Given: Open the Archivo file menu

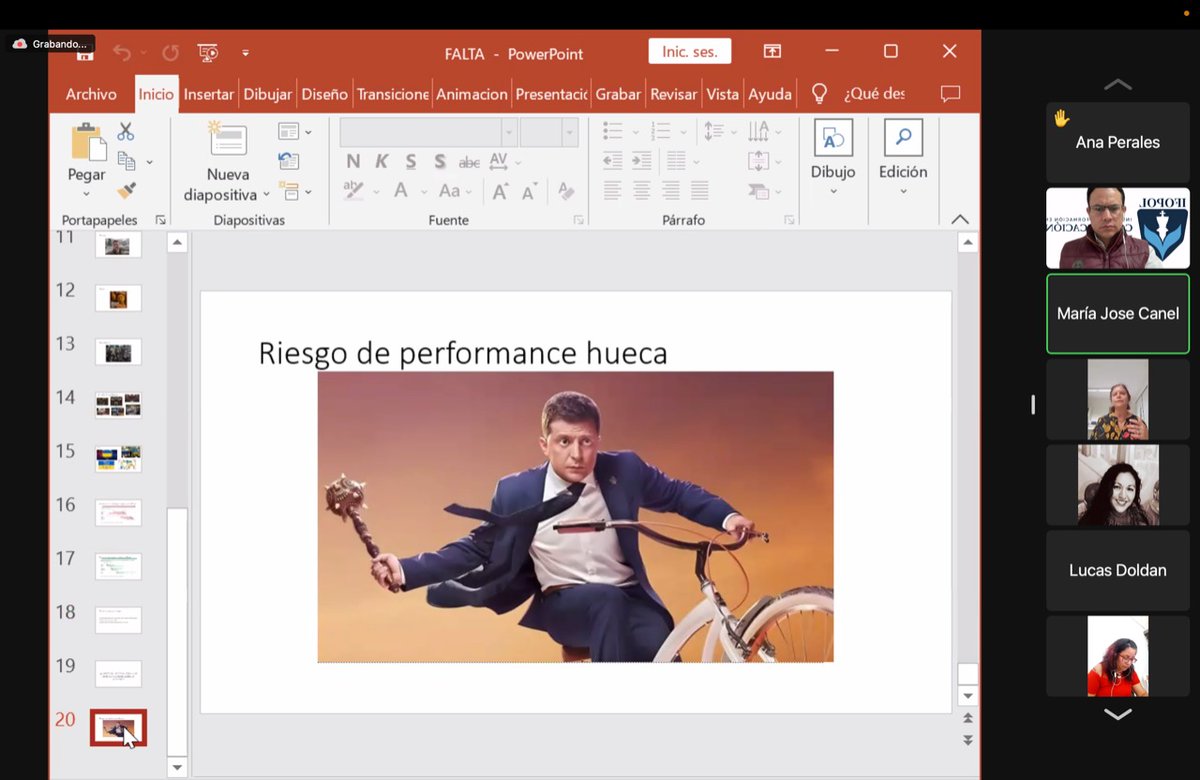Looking at the screenshot, I should tap(91, 94).
